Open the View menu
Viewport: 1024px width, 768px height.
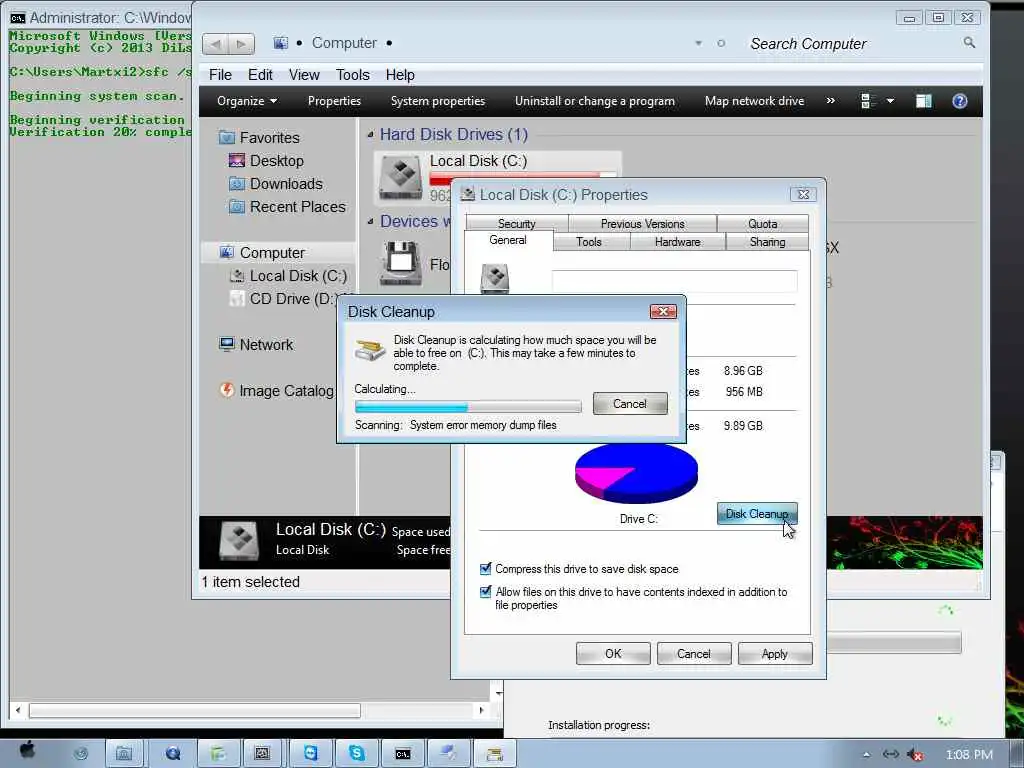(x=304, y=74)
